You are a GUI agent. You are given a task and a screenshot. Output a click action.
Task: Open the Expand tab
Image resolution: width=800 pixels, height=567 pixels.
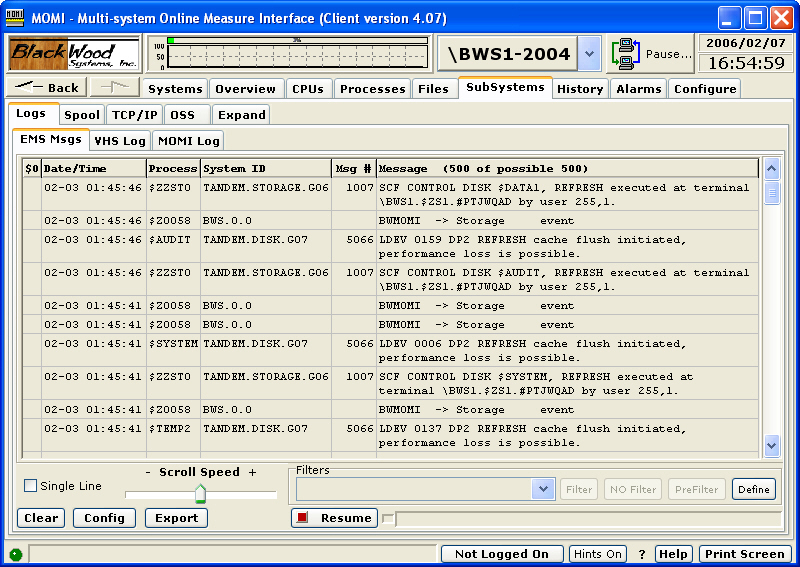tap(242, 115)
